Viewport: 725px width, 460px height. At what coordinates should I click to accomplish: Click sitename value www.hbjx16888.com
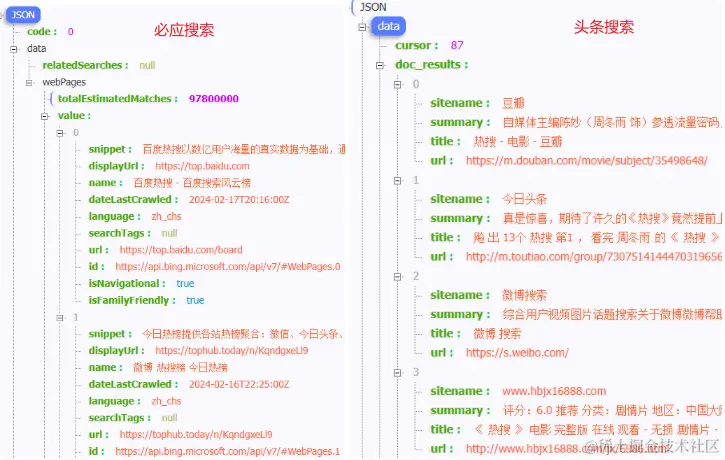click(x=554, y=391)
